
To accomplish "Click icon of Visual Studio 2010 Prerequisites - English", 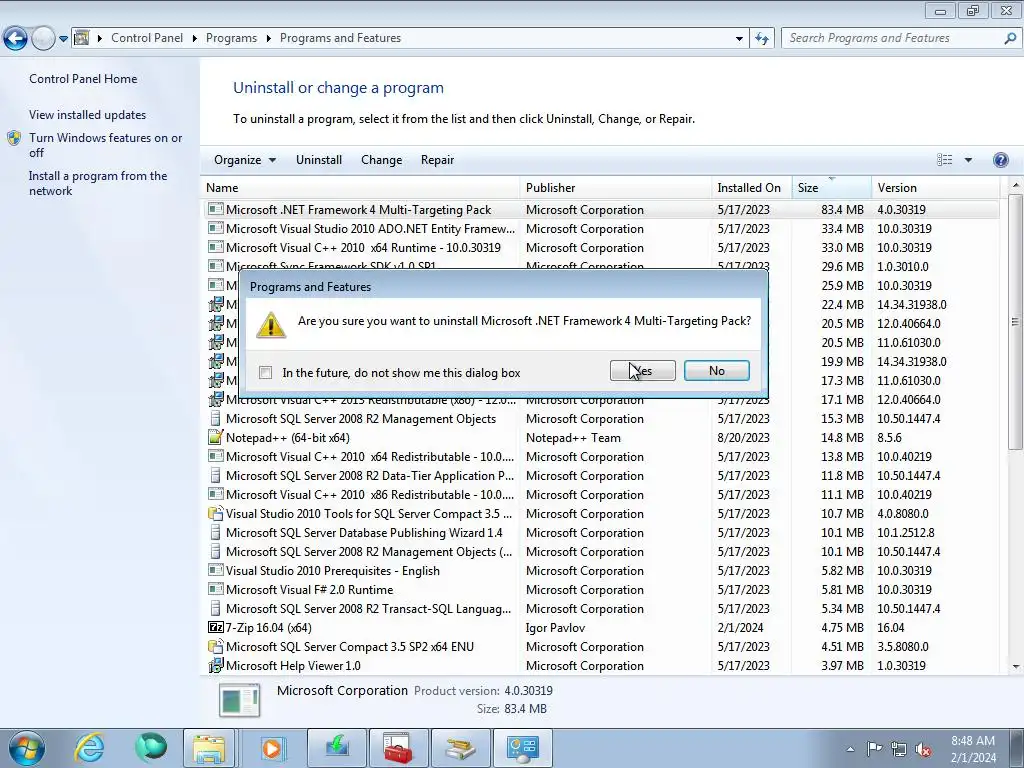I will [x=216, y=570].
